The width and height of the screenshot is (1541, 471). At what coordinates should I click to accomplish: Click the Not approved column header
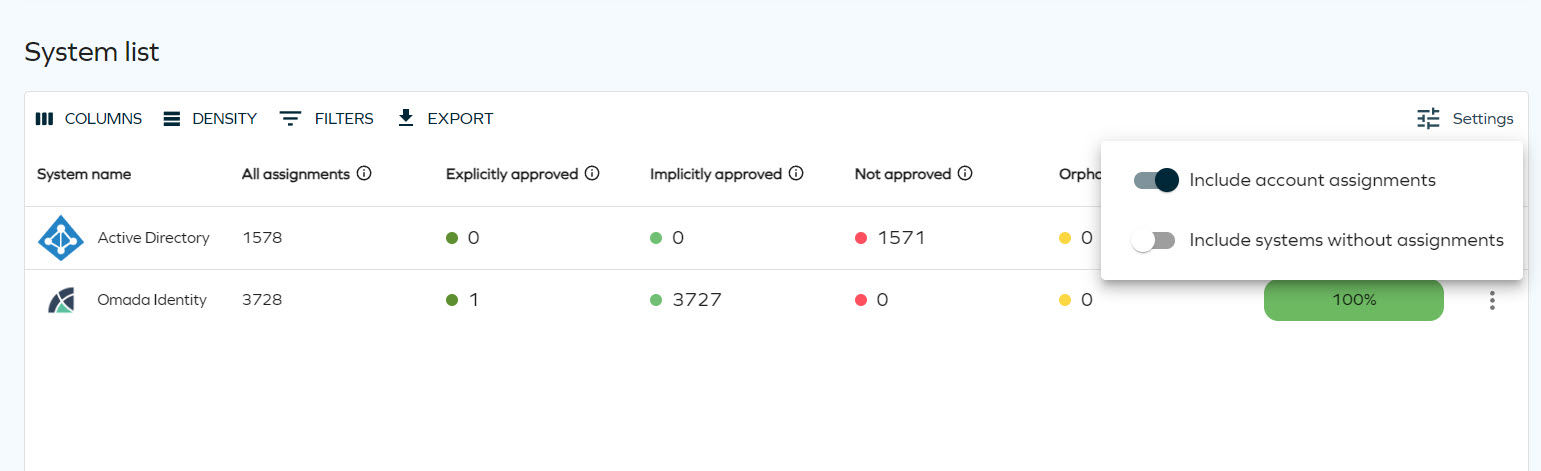(x=902, y=174)
